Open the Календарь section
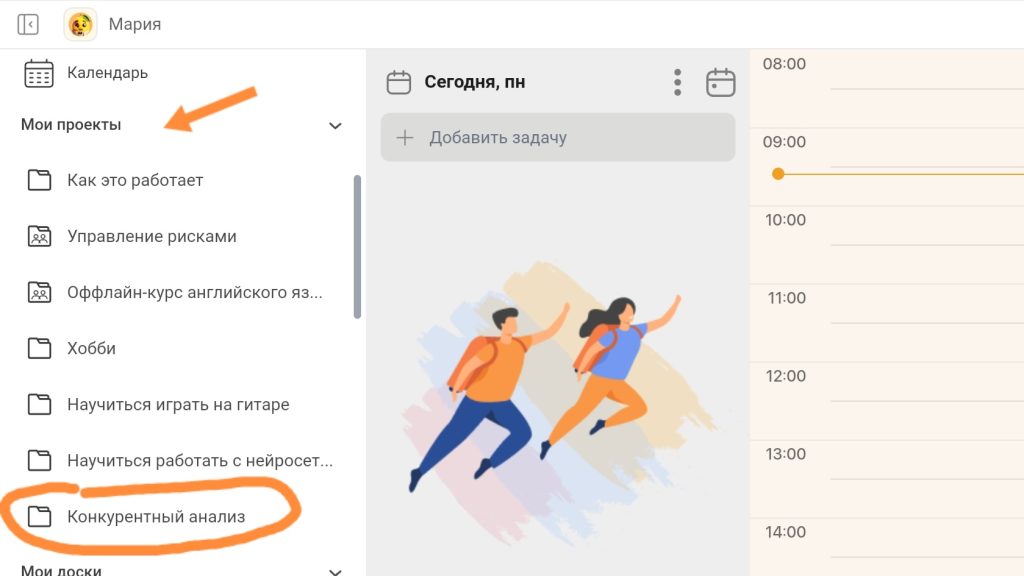1024x576 pixels. (108, 72)
